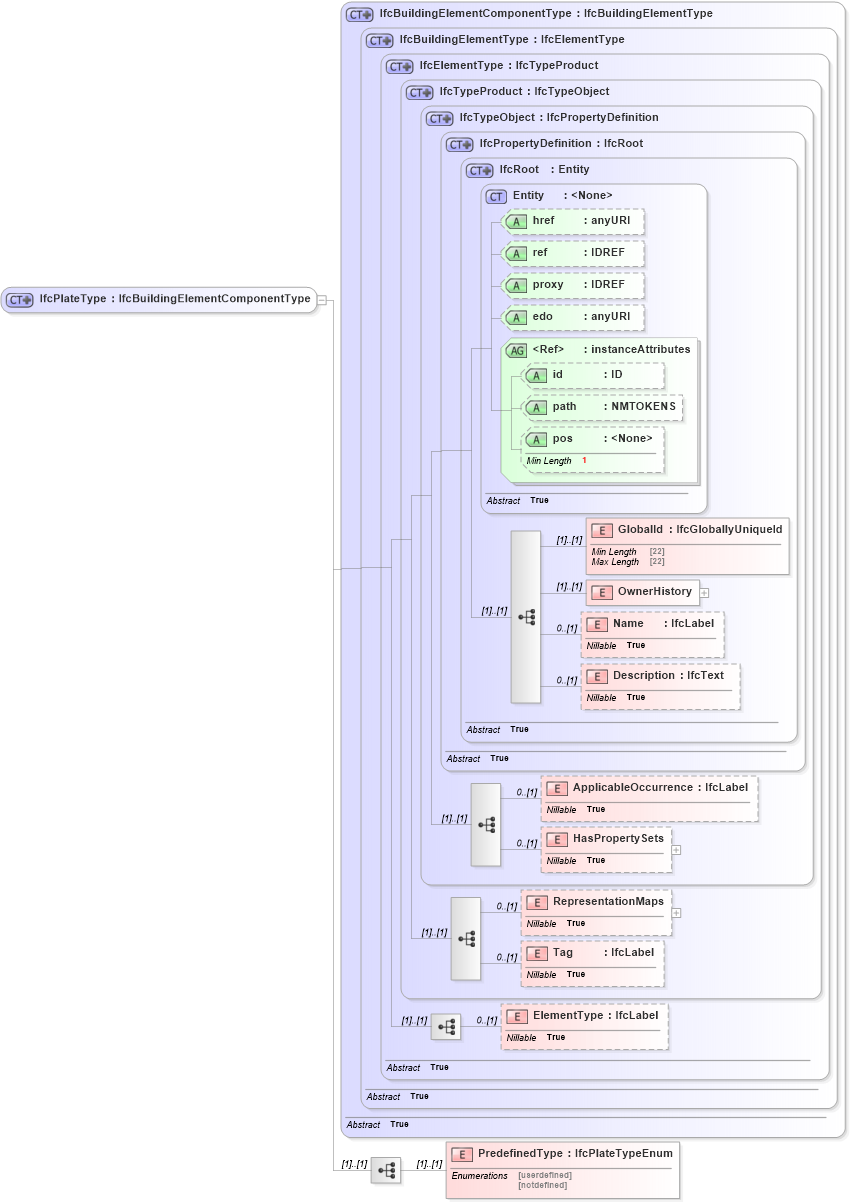Select the E icon of the PredefinedType element
The image size is (850, 1203).
pos(461,1153)
